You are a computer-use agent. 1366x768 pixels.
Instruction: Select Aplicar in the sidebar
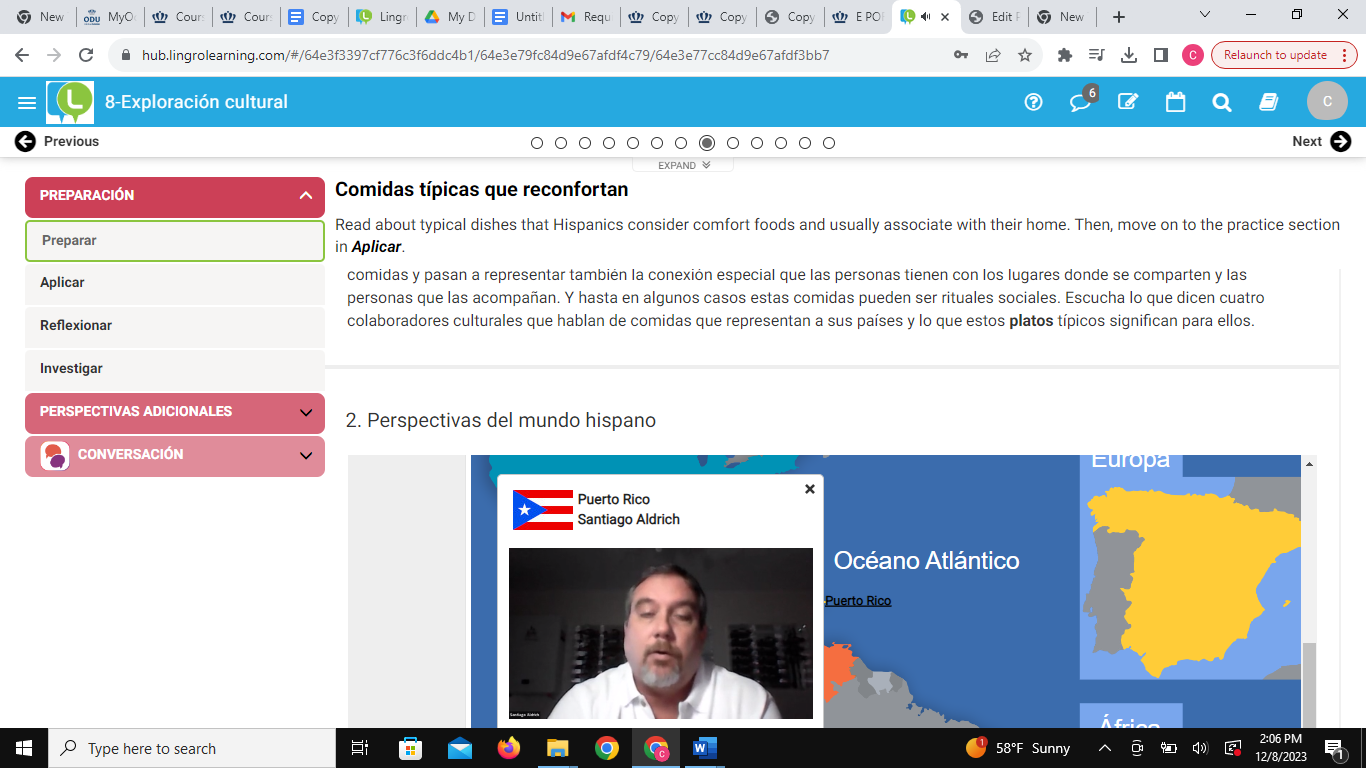[62, 283]
